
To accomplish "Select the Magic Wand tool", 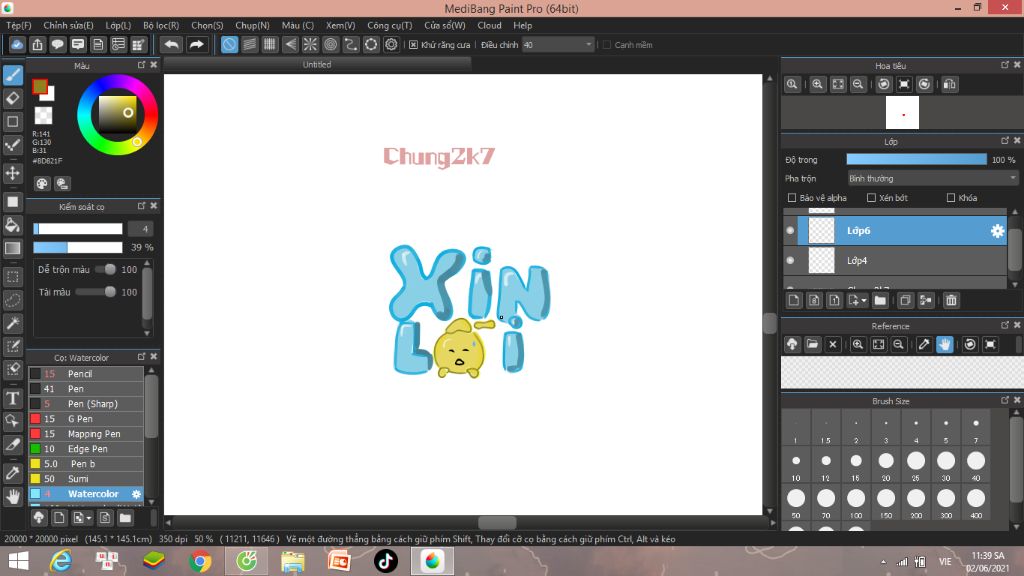I will point(13,323).
